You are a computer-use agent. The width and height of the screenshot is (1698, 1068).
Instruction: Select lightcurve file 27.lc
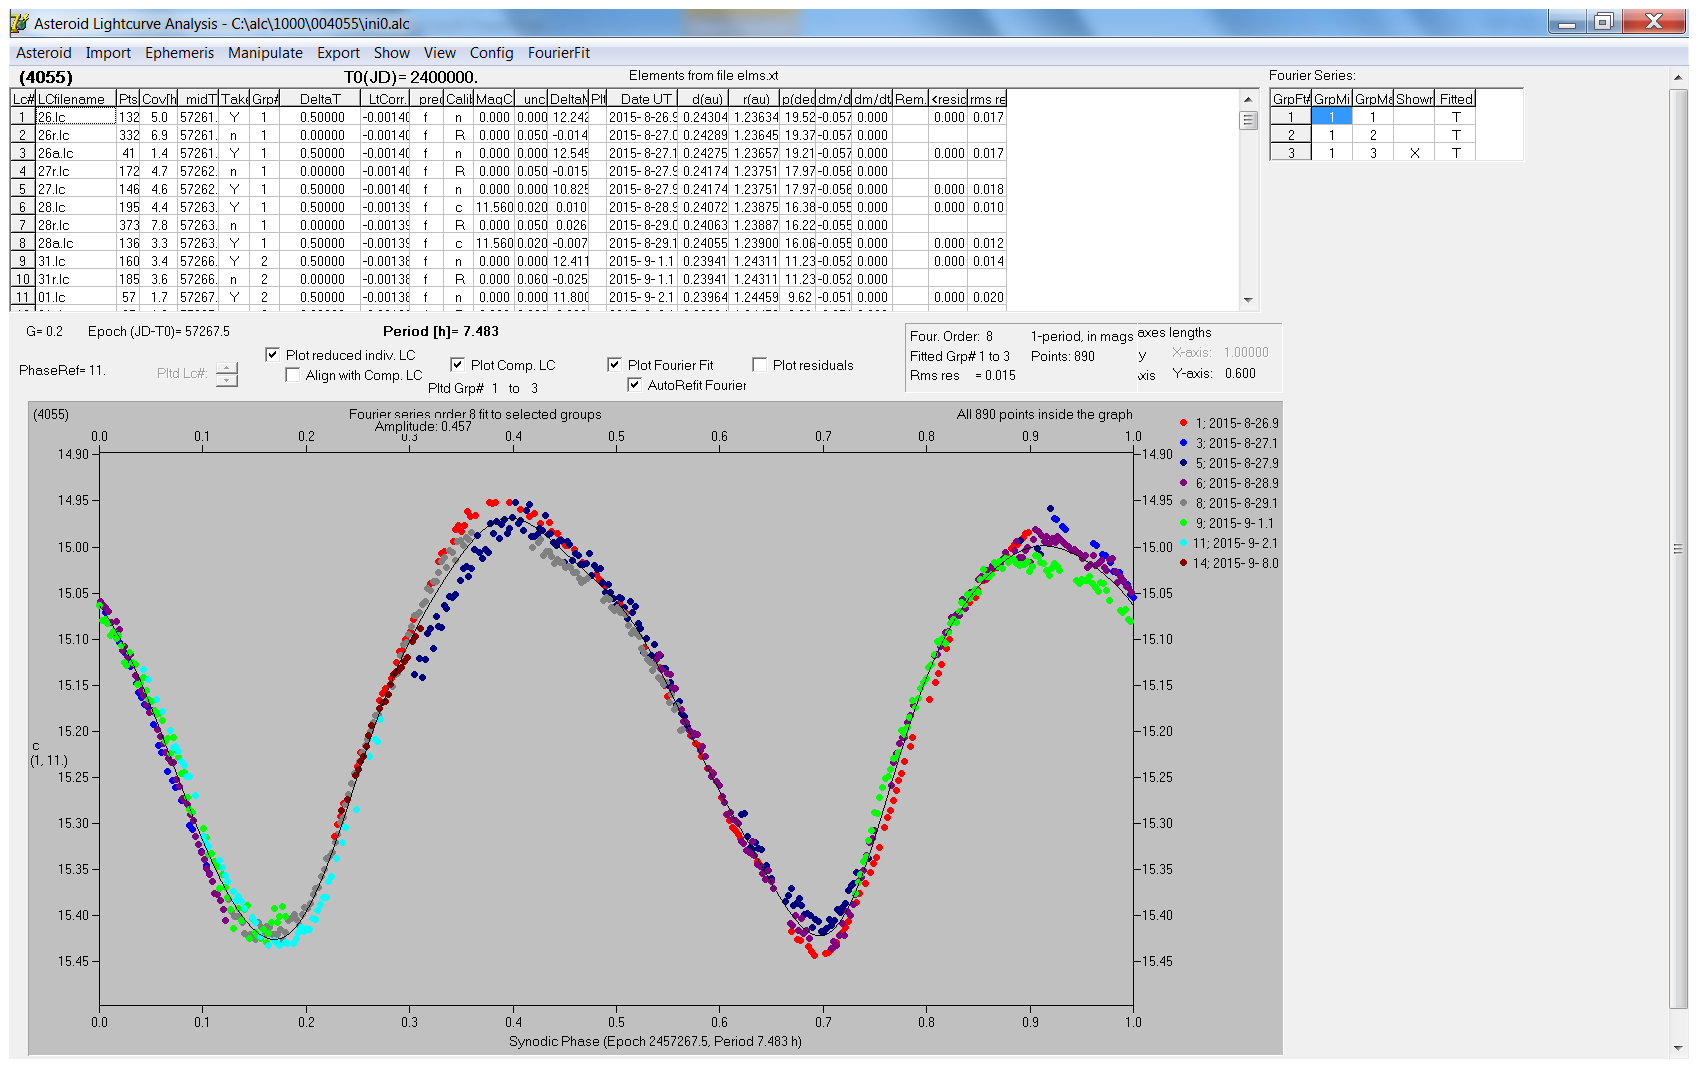pyautogui.click(x=76, y=189)
